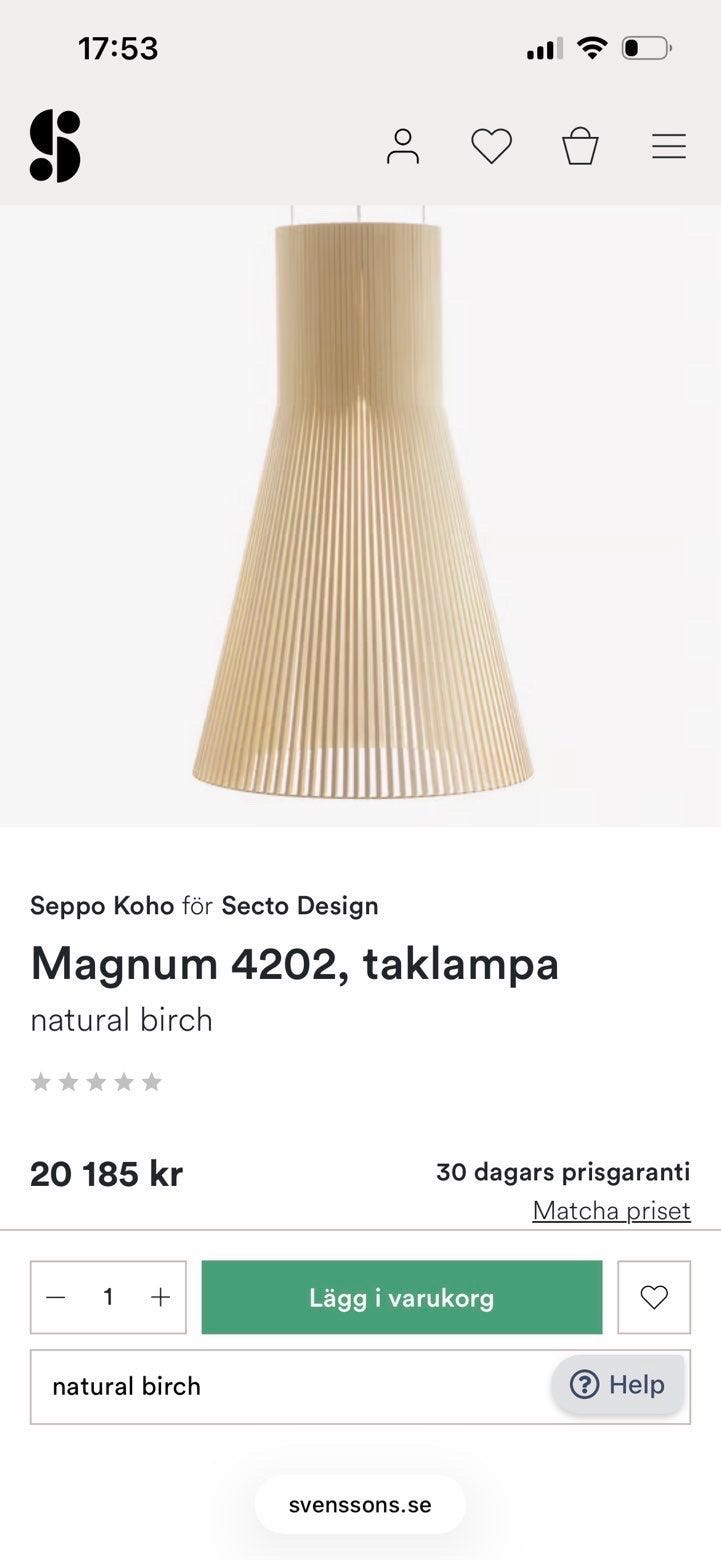721x1560 pixels.
Task: Decrease quantity with minus button
Action: pyautogui.click(x=56, y=1297)
